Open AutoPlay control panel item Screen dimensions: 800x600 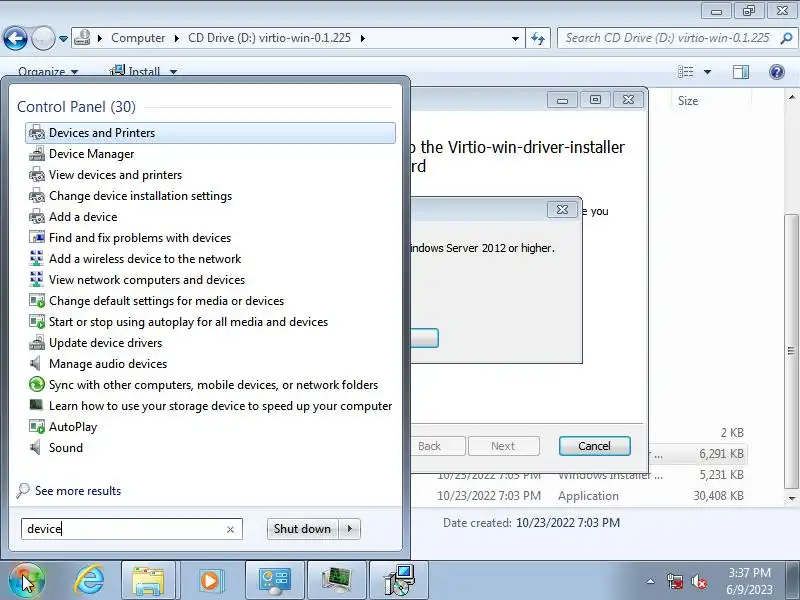[x=72, y=427]
